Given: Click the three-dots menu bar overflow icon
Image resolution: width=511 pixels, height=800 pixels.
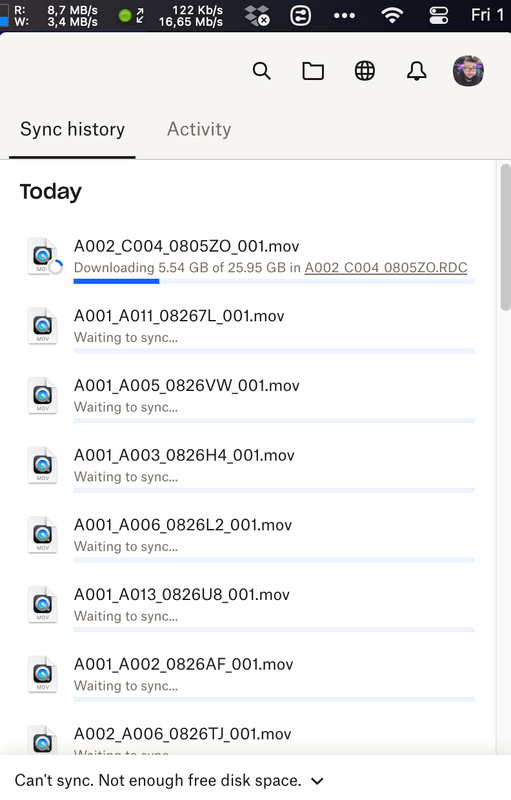Looking at the screenshot, I should point(344,16).
